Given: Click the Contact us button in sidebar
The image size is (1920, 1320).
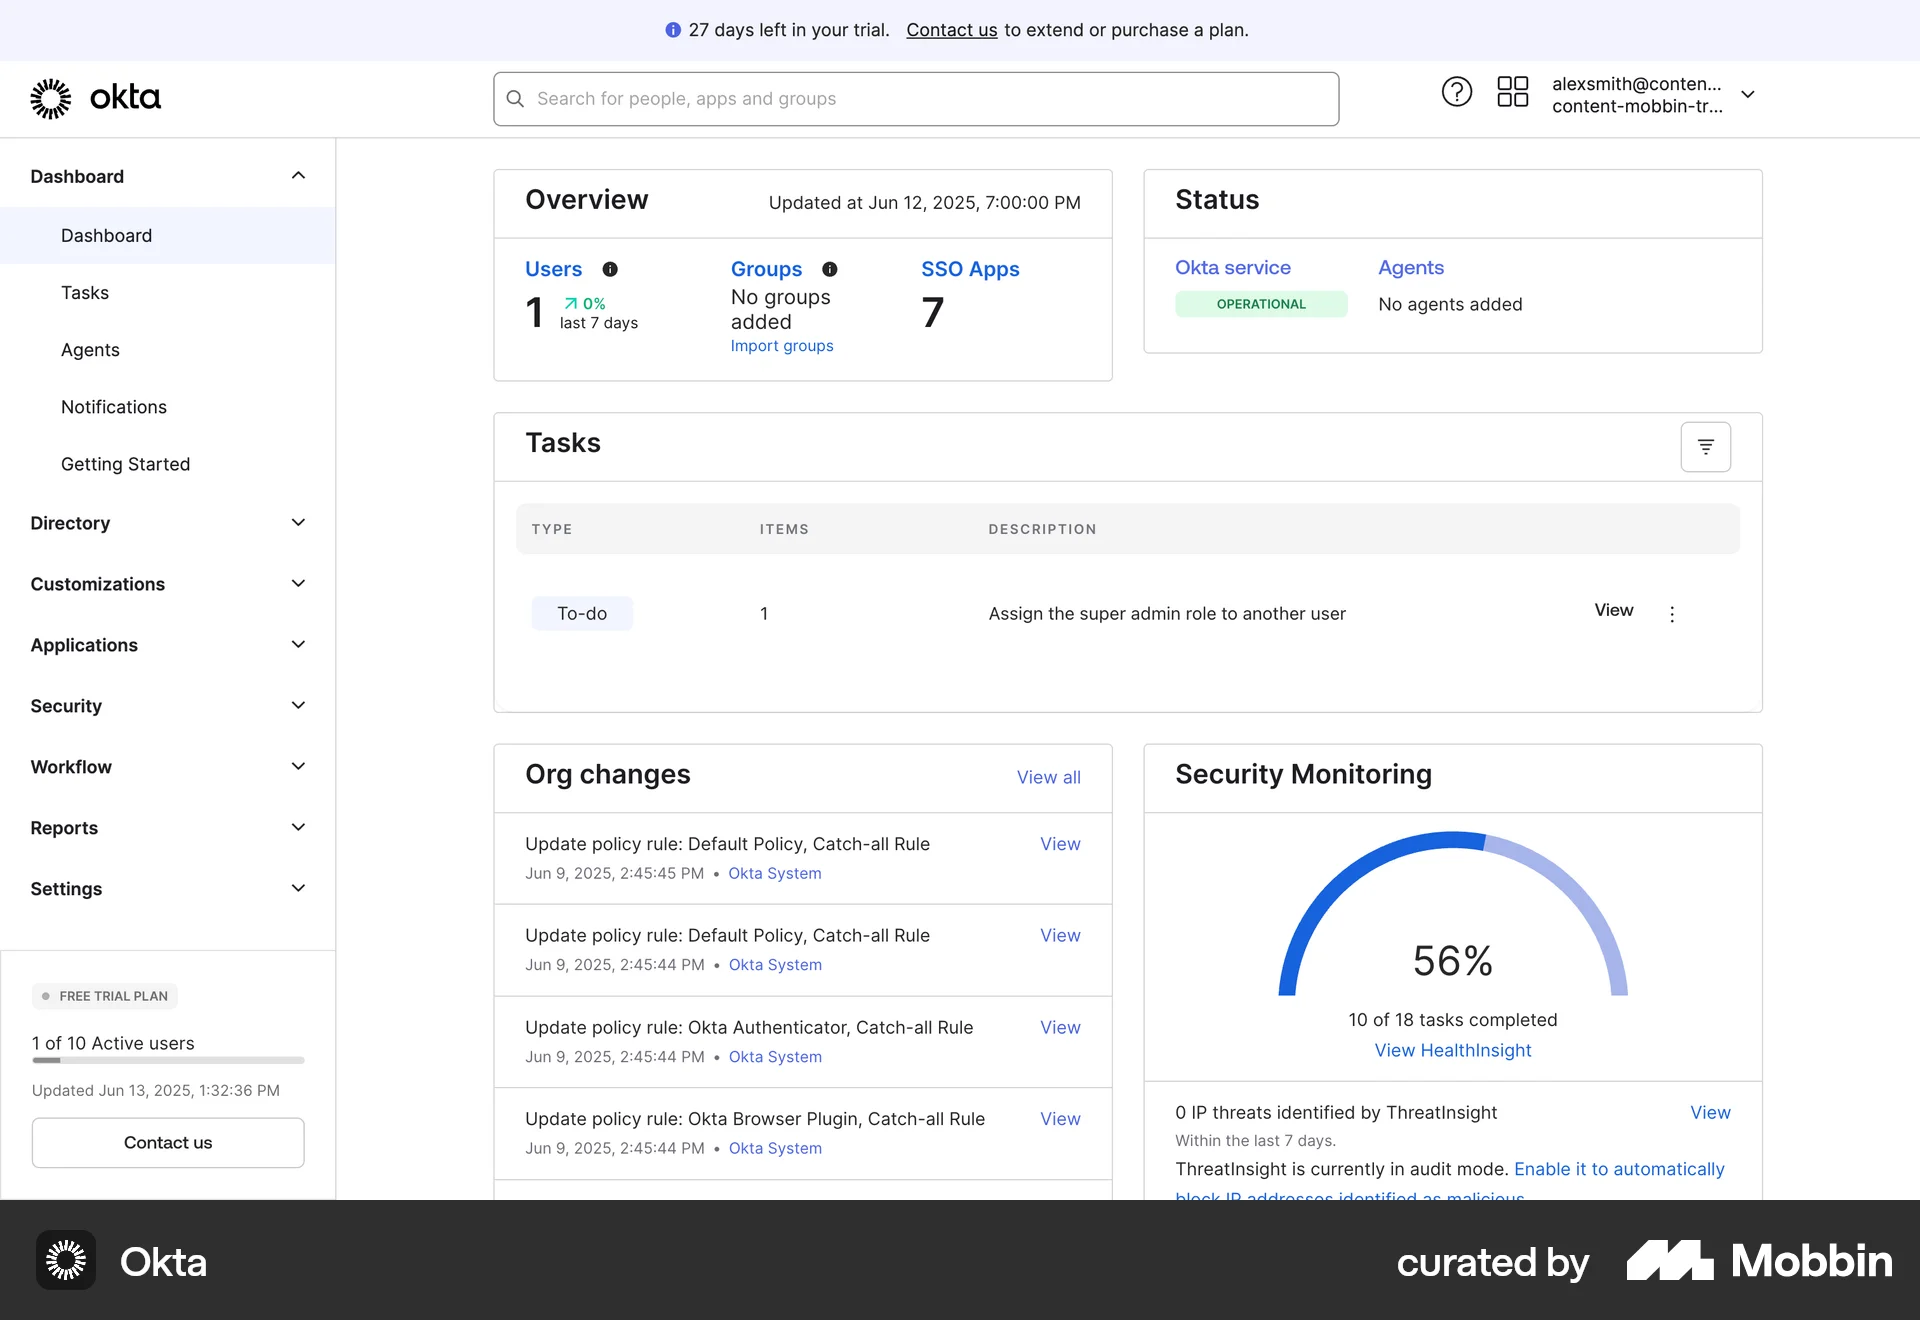Looking at the screenshot, I should [166, 1142].
